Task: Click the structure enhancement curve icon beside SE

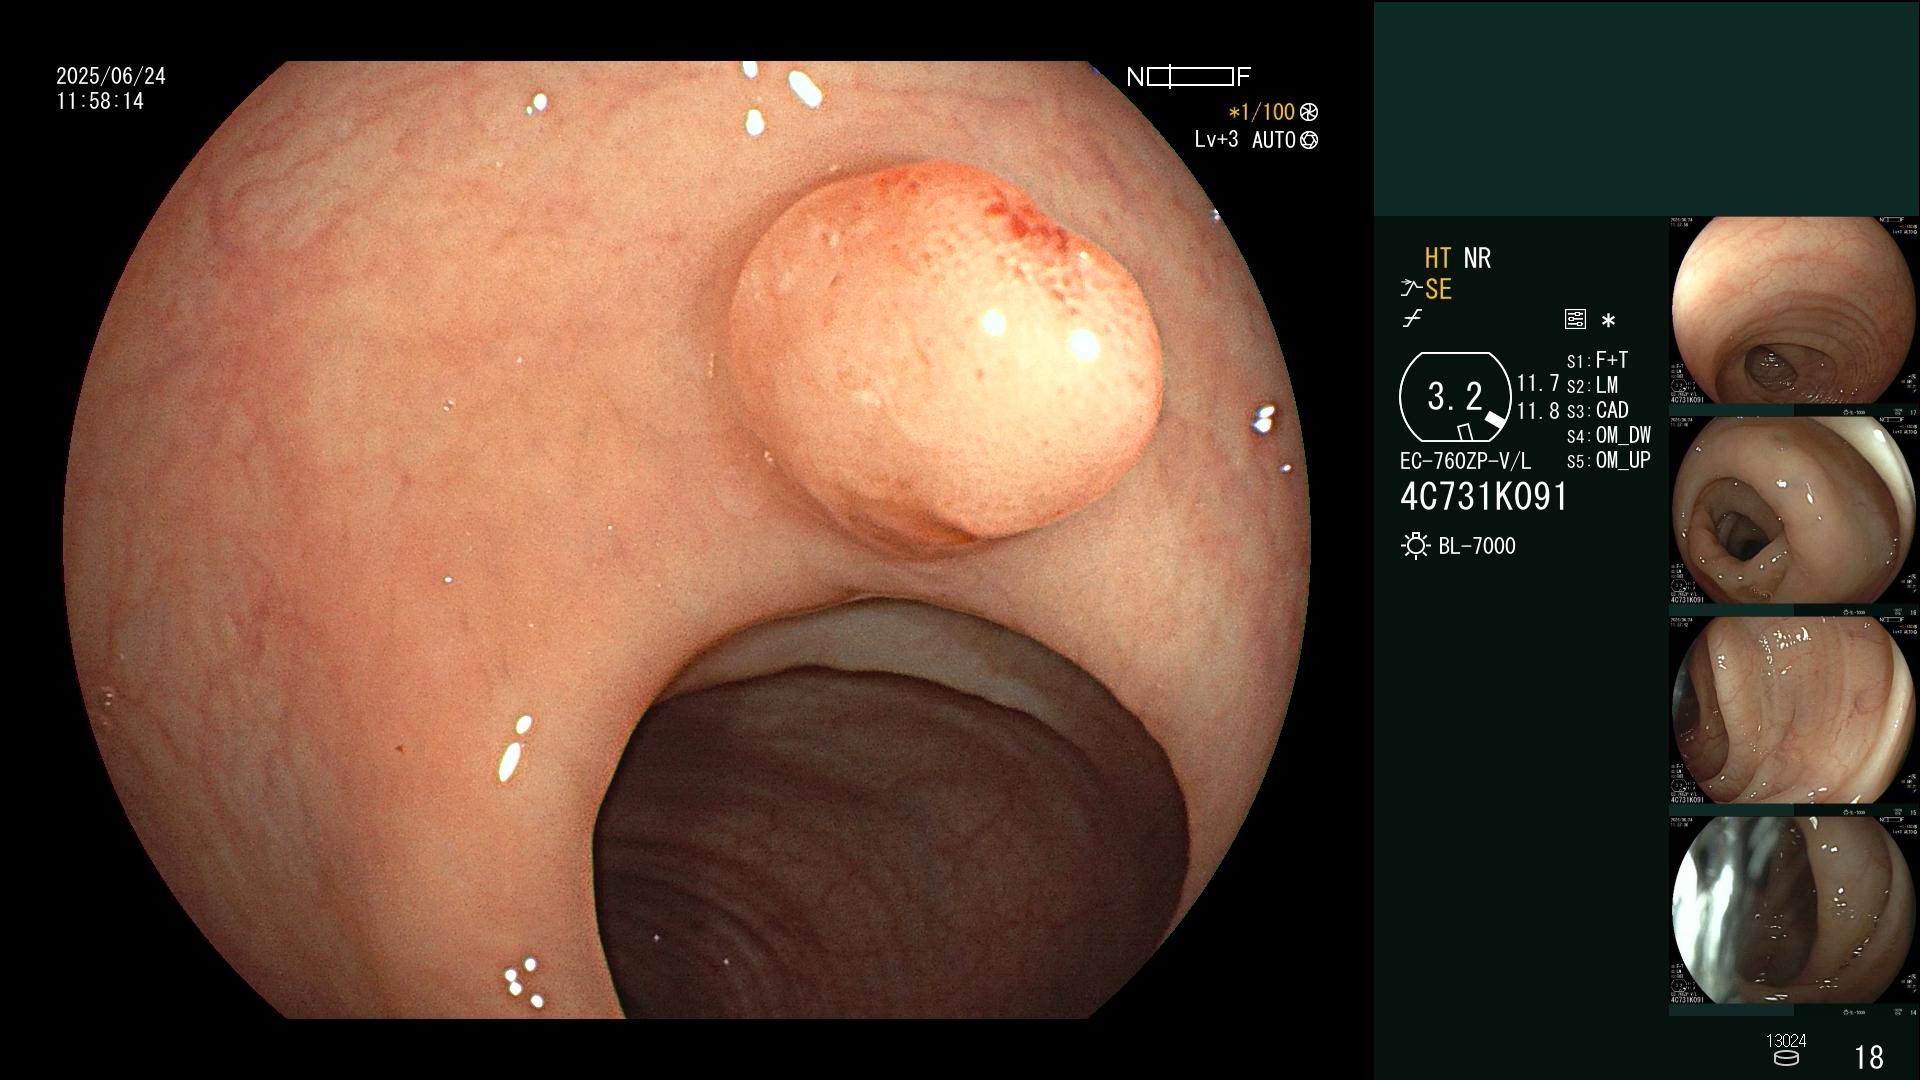Action: (x=1411, y=289)
